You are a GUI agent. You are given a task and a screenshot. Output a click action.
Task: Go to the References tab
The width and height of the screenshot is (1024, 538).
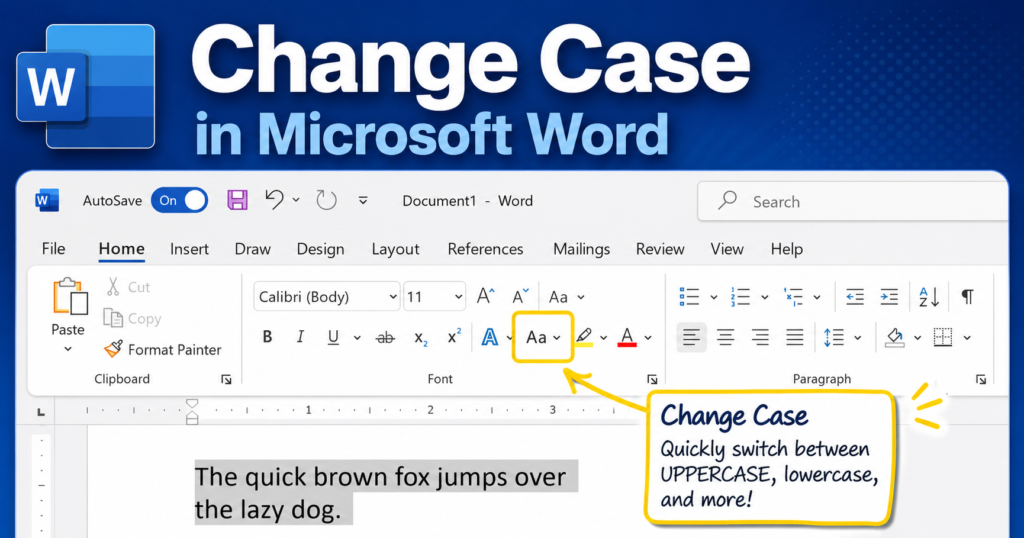485,249
